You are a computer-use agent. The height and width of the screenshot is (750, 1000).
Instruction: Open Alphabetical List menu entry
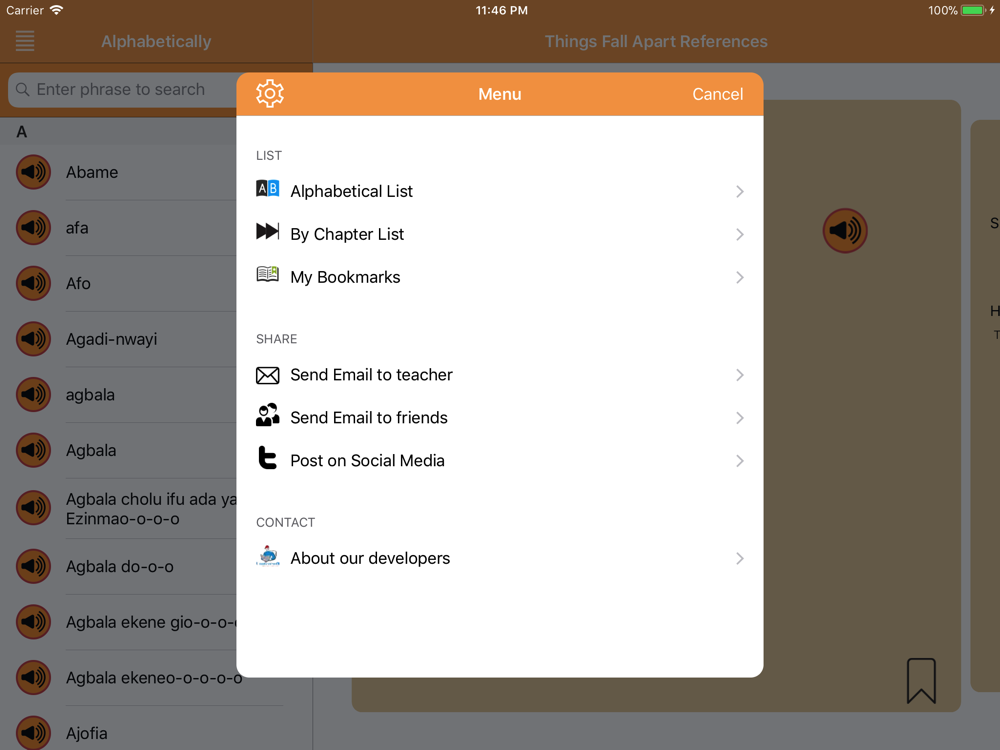(500, 191)
